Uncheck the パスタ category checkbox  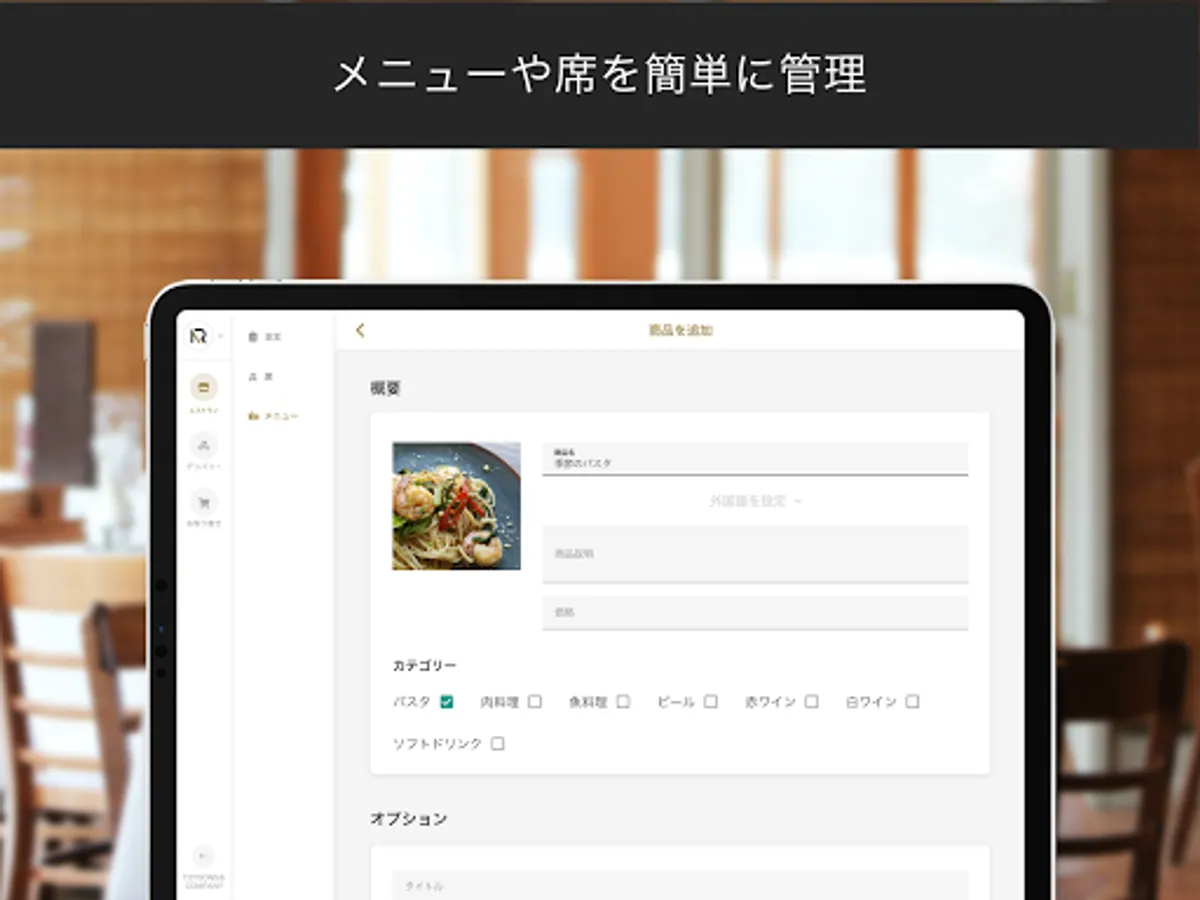tap(446, 702)
